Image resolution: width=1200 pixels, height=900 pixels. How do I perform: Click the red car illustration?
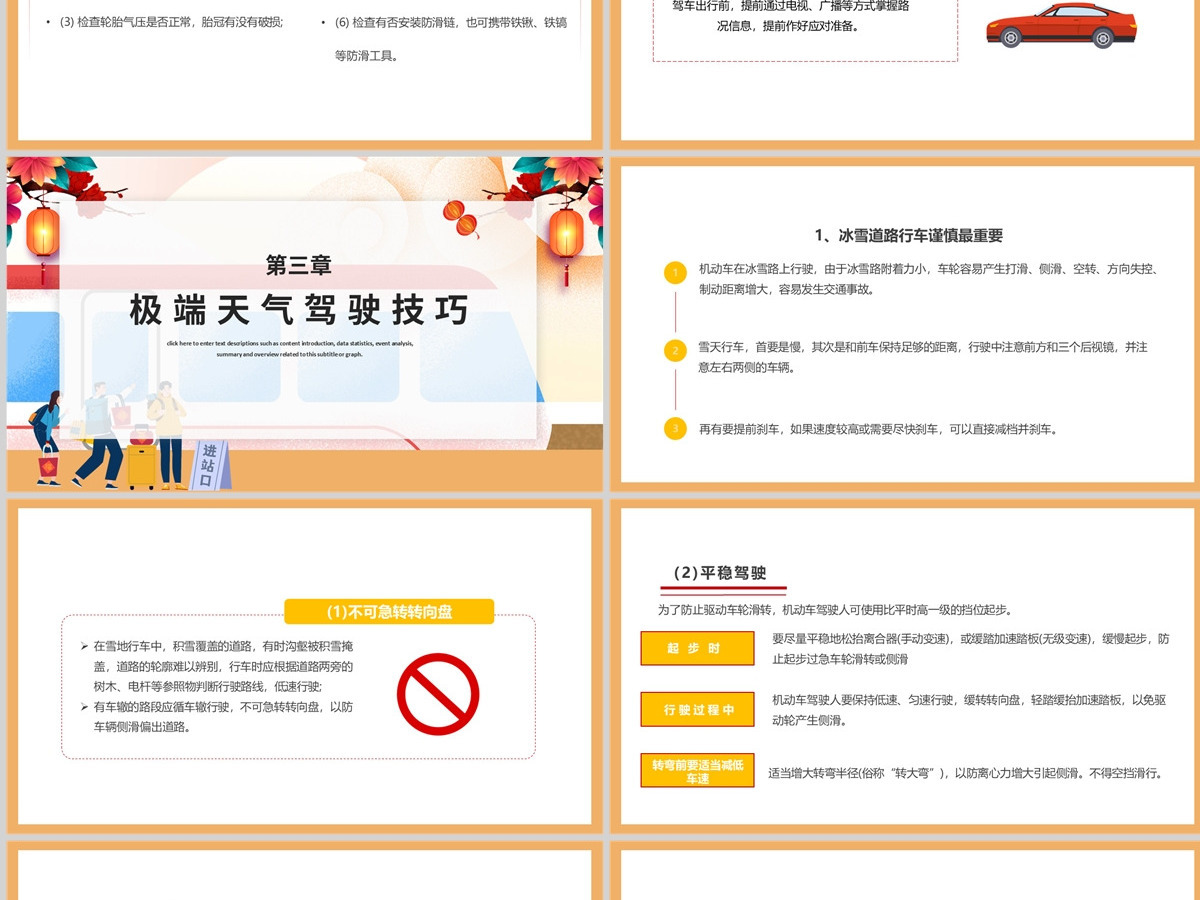[x=1061, y=25]
